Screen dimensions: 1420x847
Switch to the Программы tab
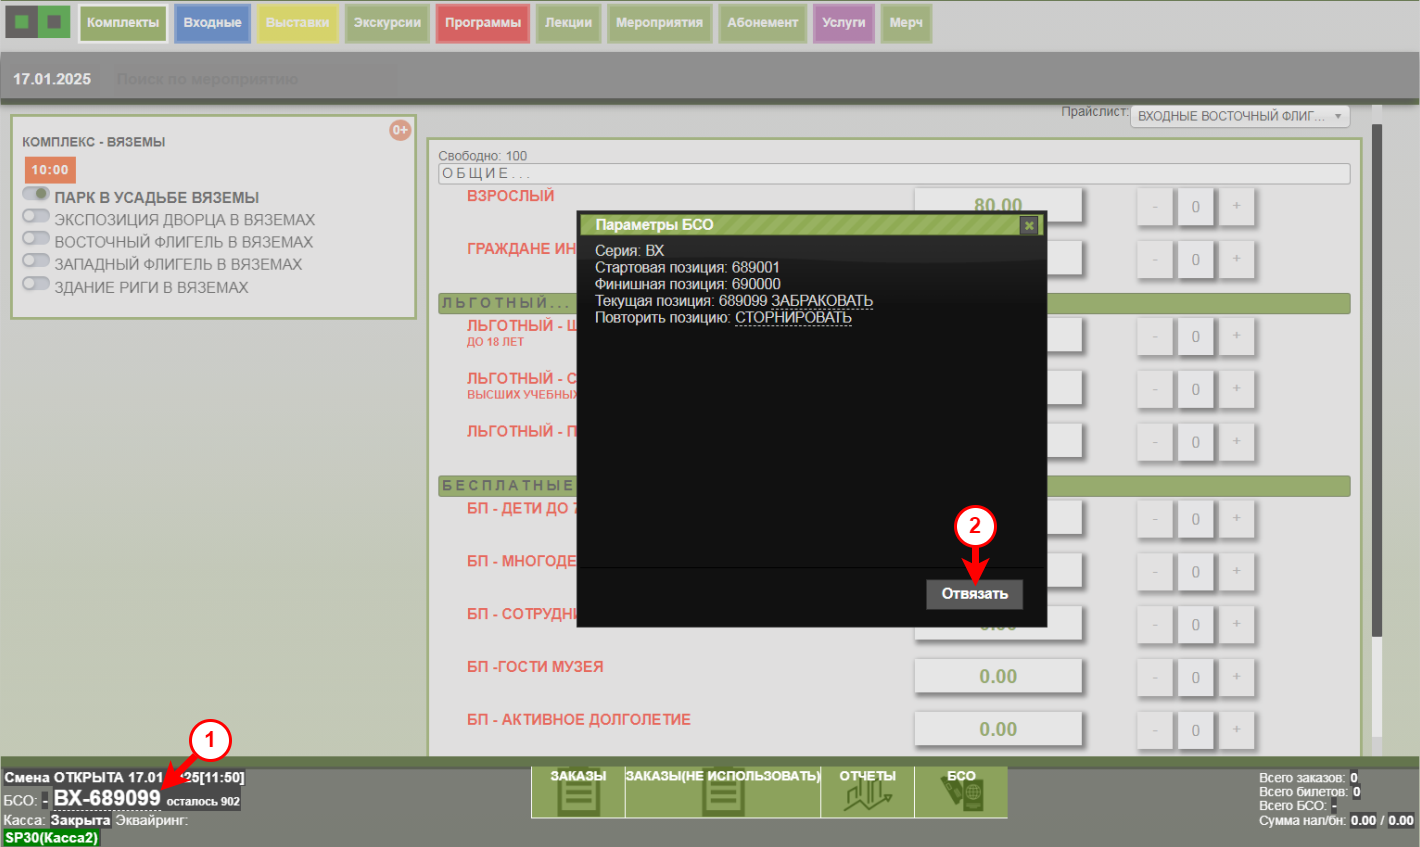(x=482, y=23)
